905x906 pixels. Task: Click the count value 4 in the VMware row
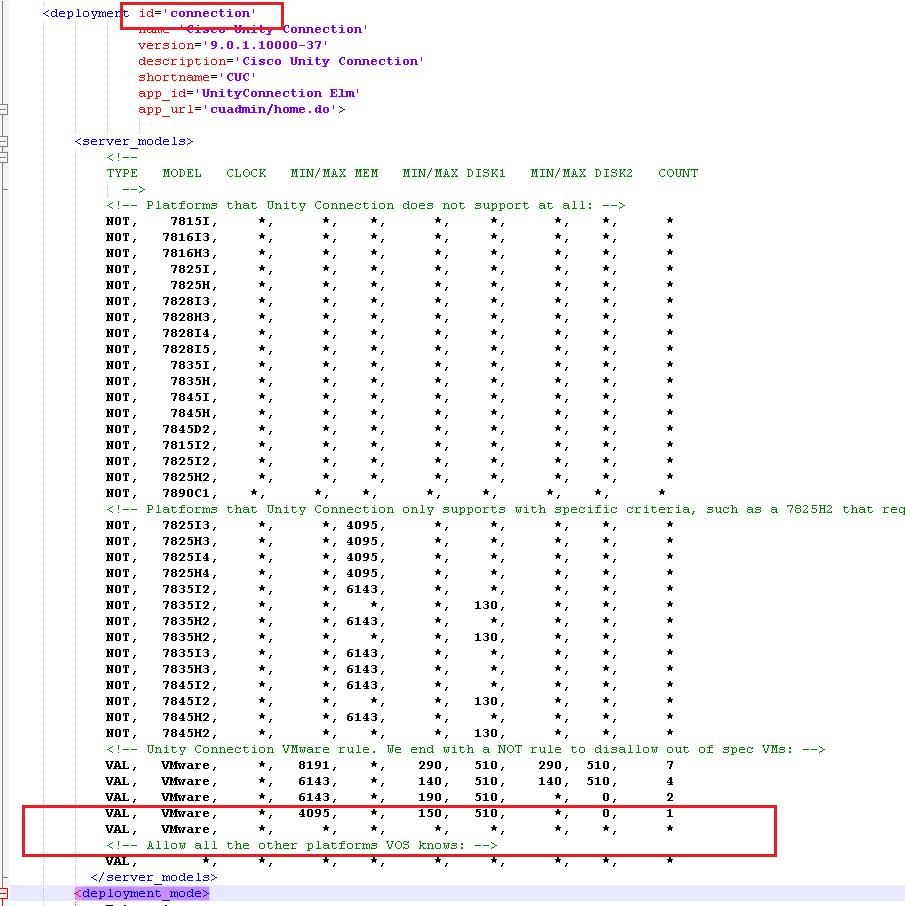coord(670,781)
